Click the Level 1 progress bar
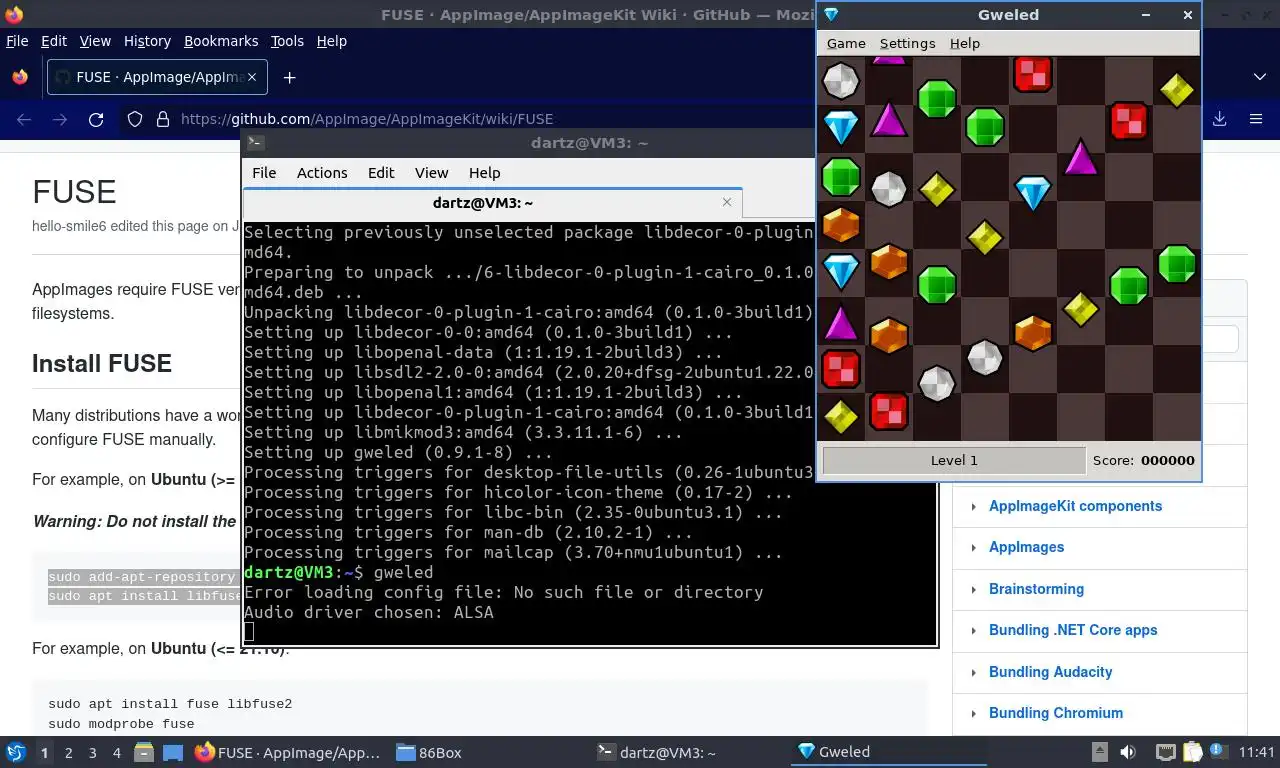This screenshot has width=1280, height=768. pyautogui.click(x=954, y=460)
